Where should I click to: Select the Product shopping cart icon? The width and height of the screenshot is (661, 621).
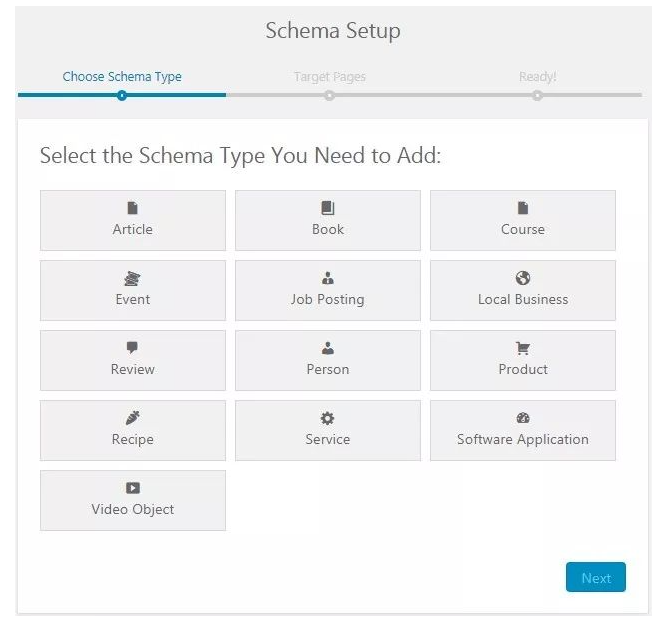click(x=523, y=348)
